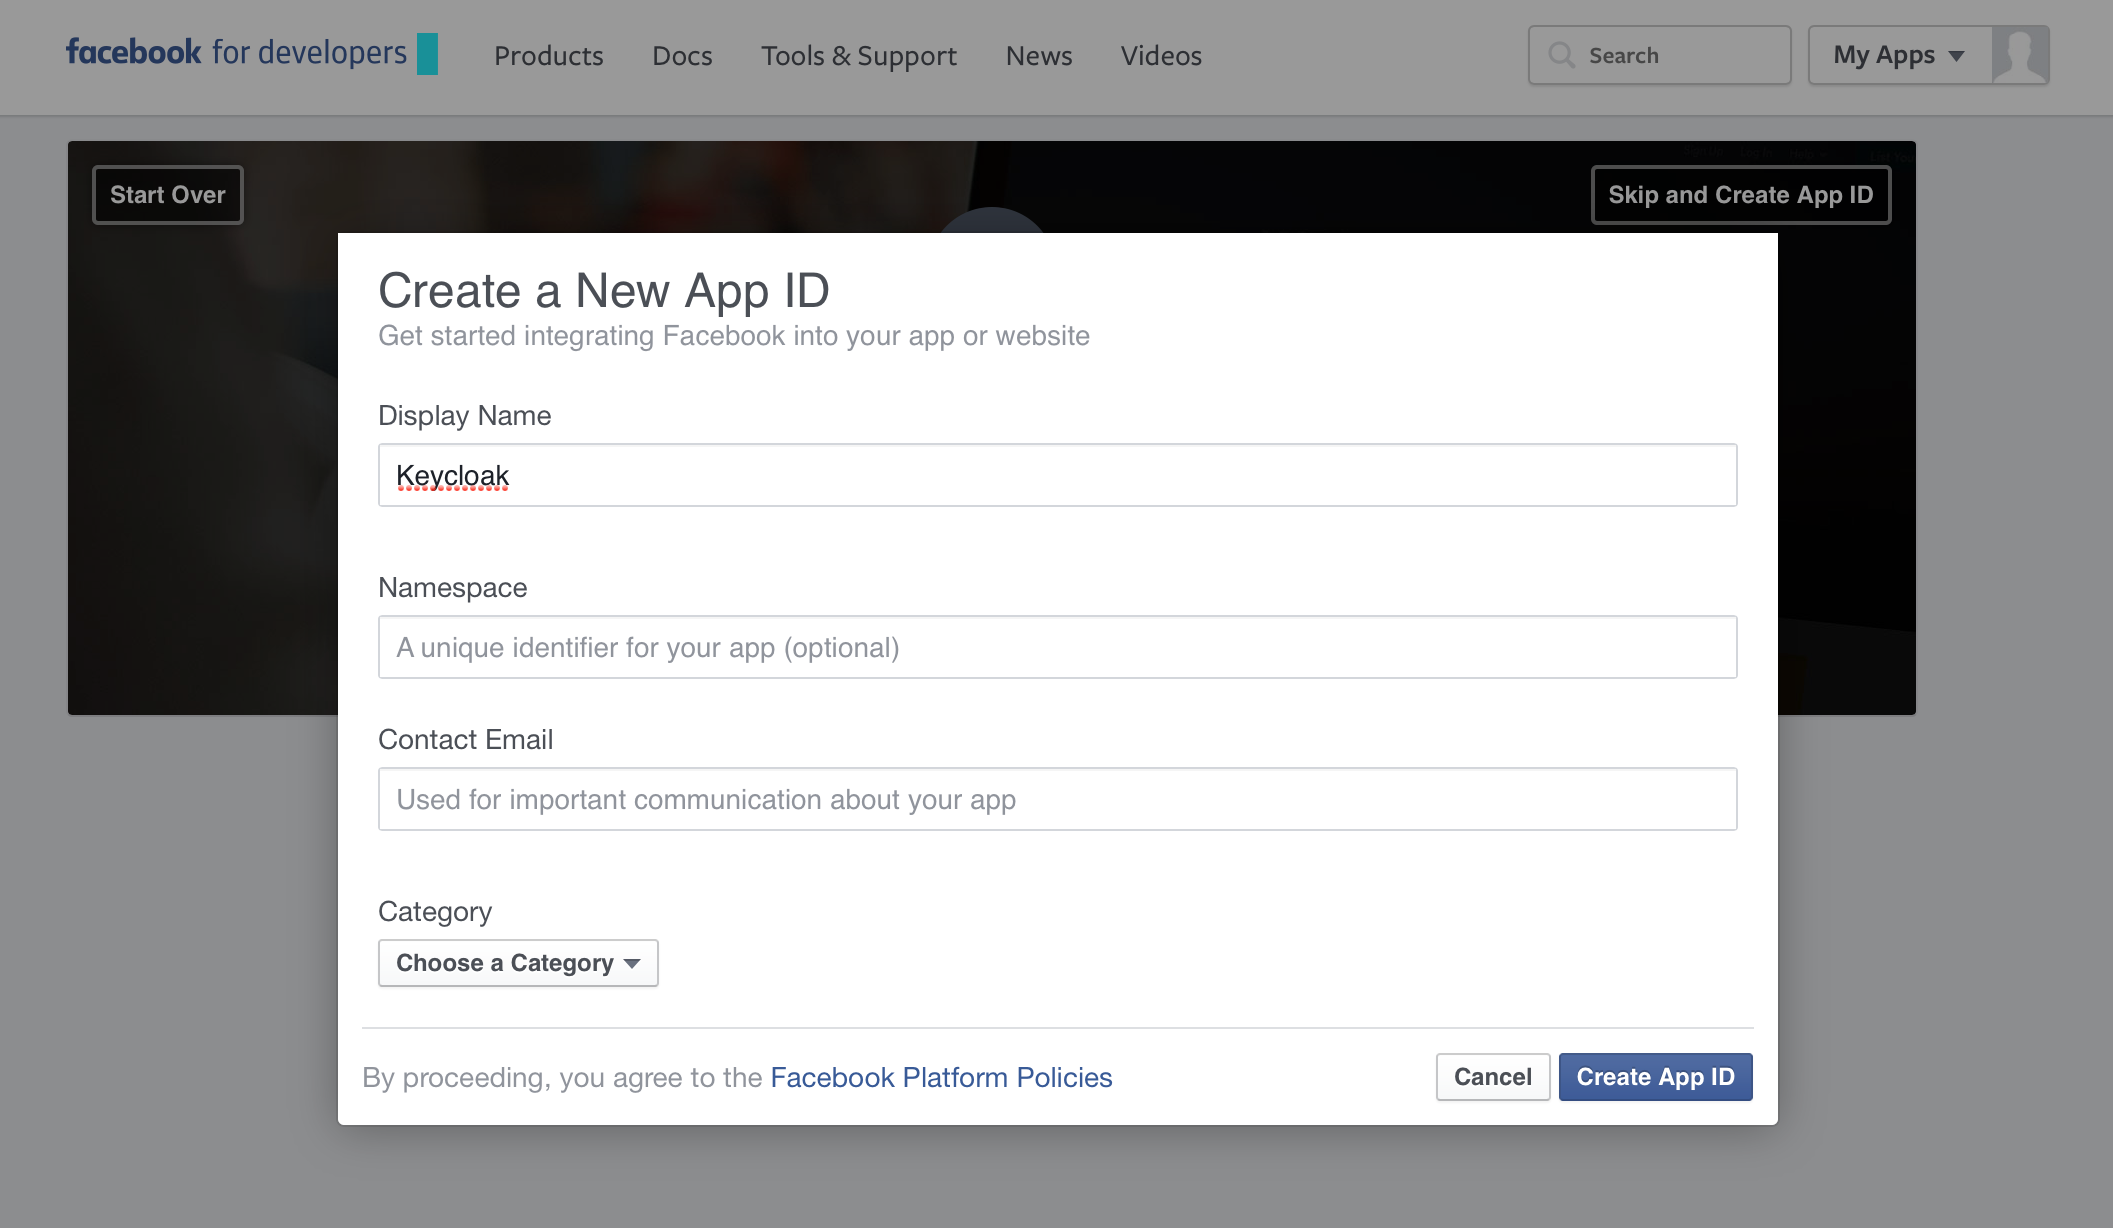Click the Start Over button

(x=167, y=194)
